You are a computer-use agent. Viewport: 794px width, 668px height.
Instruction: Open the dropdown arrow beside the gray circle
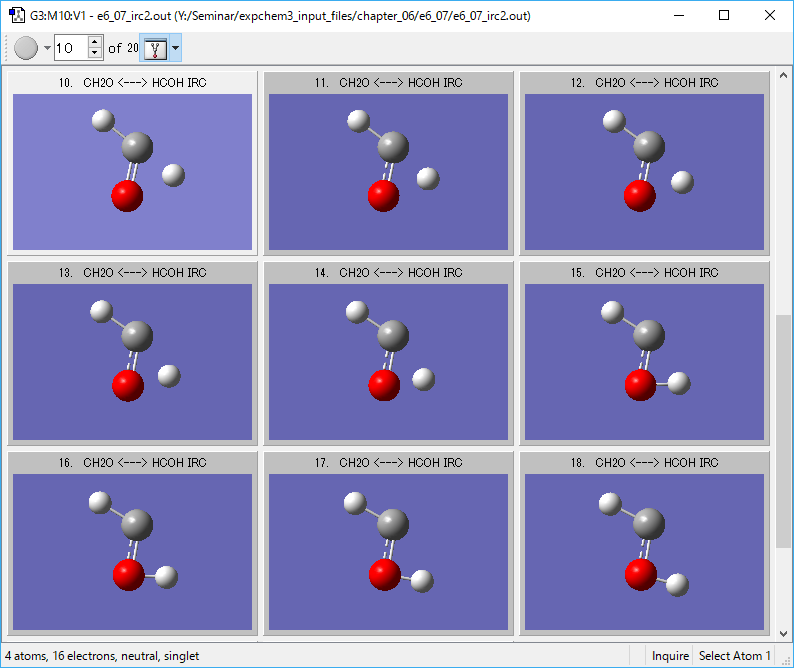47,48
